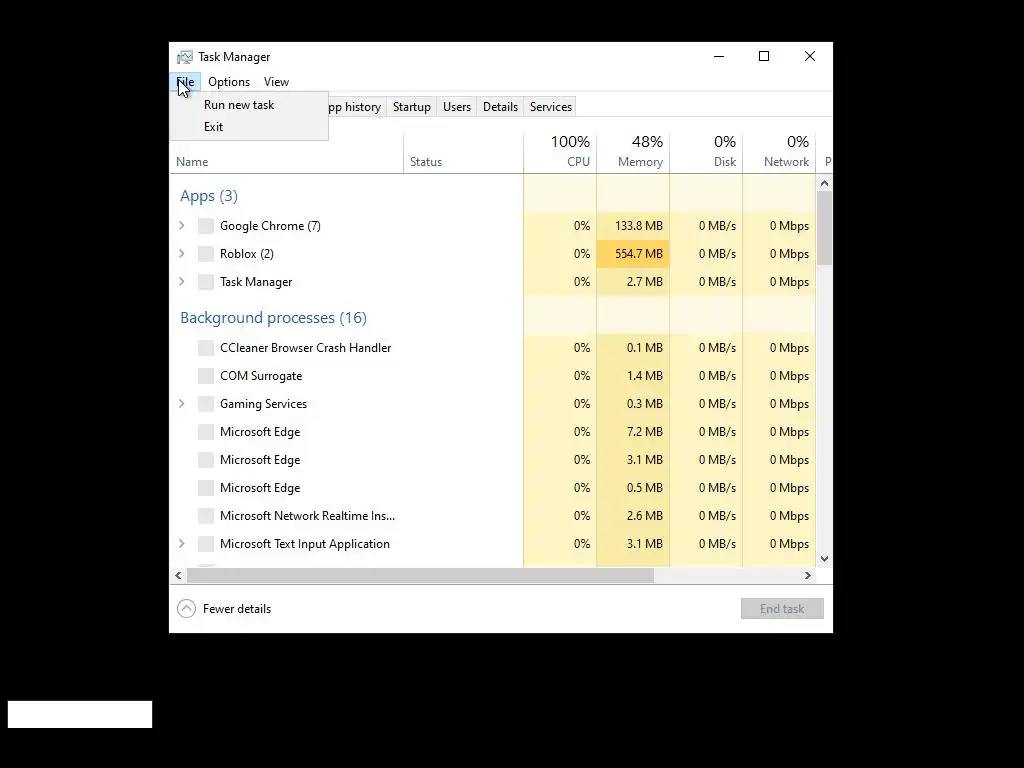Select the Task Manager process row
The width and height of the screenshot is (1024, 768).
[493, 282]
